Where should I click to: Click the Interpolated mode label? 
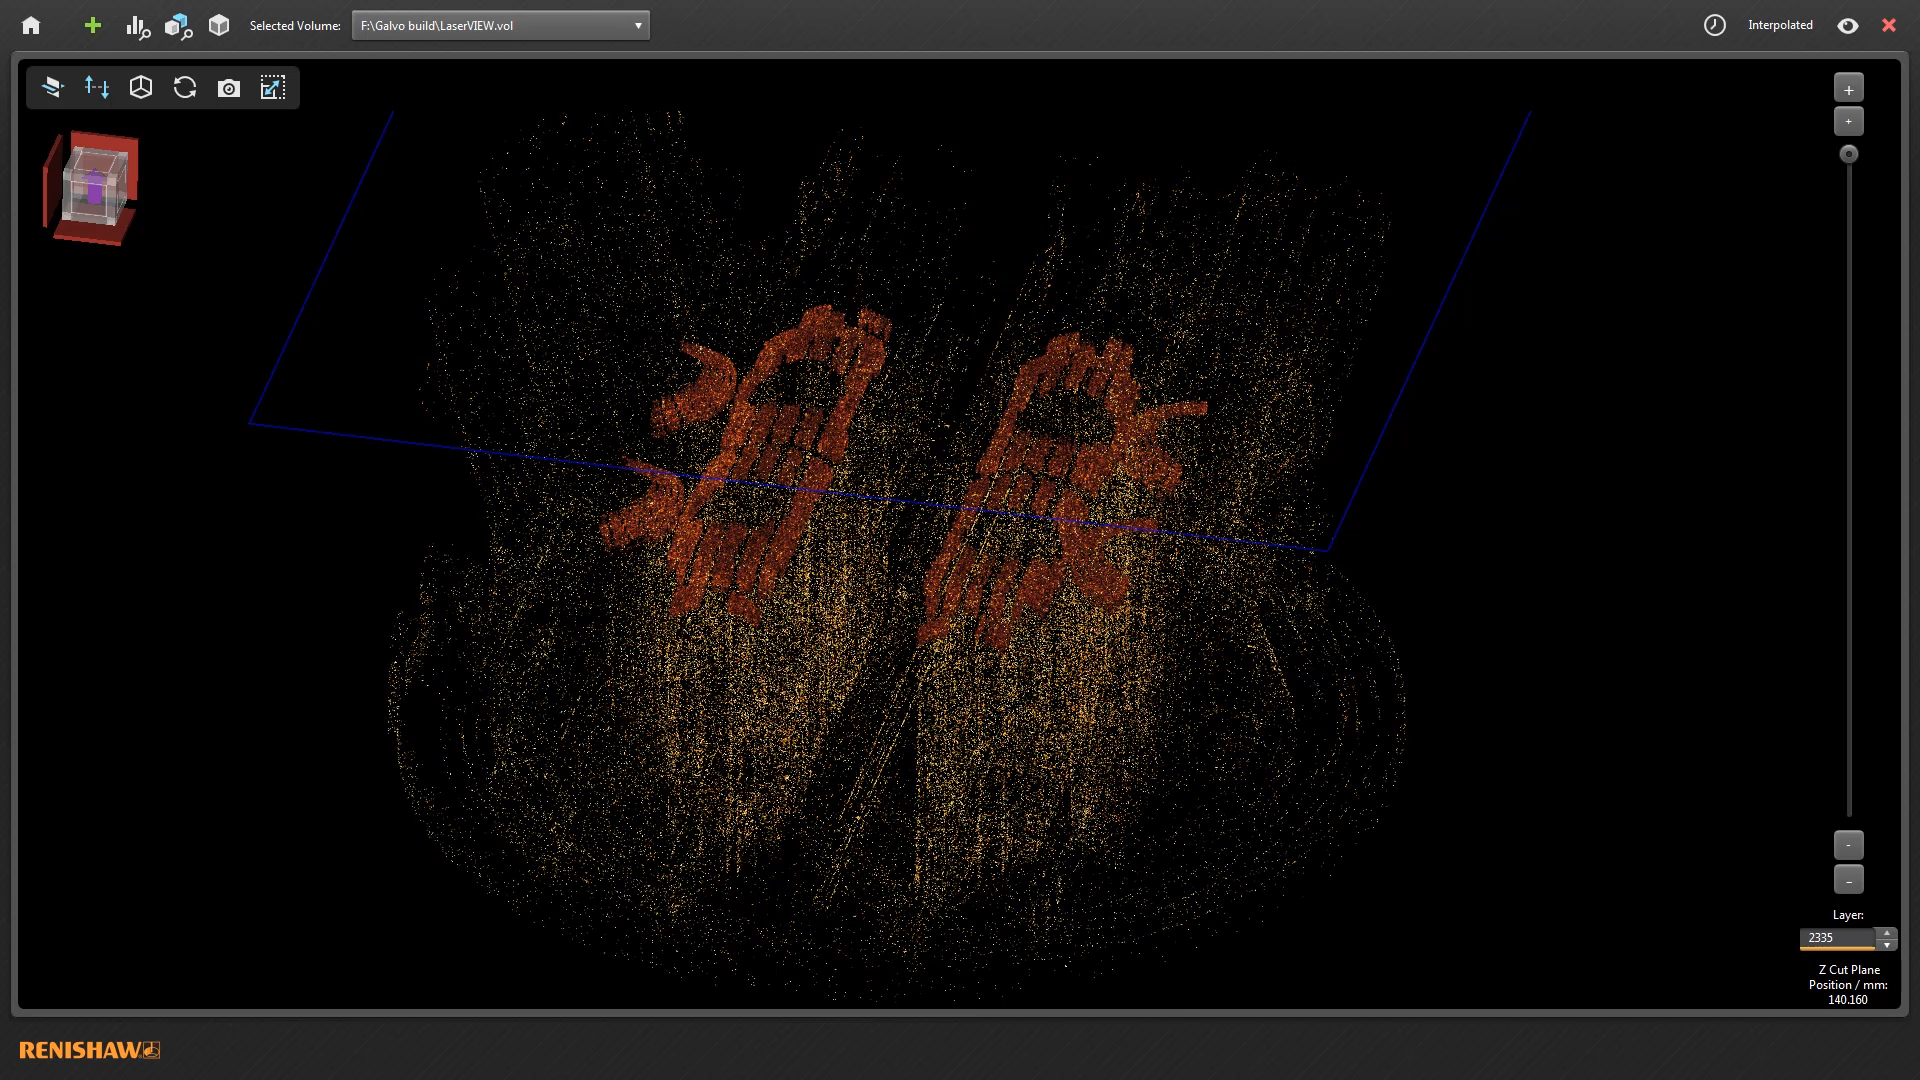click(1780, 26)
